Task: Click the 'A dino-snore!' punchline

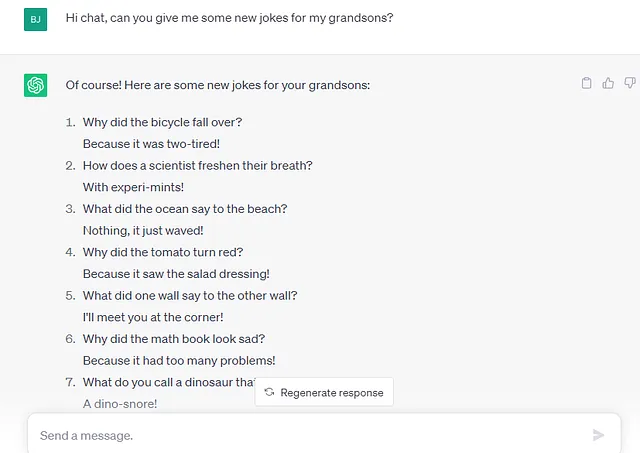Action: 120,404
